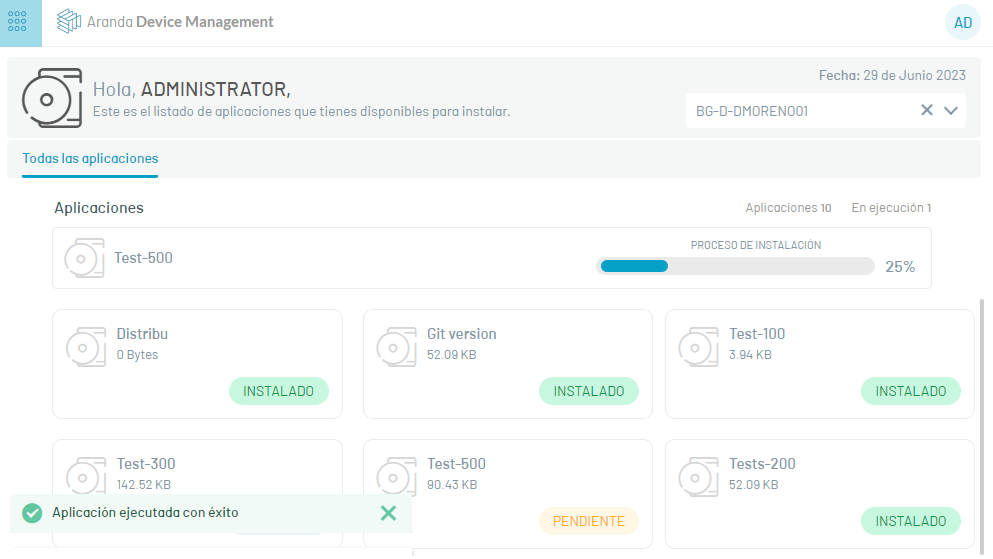Select the disc icon in the Test-500 installing row

coord(84,258)
